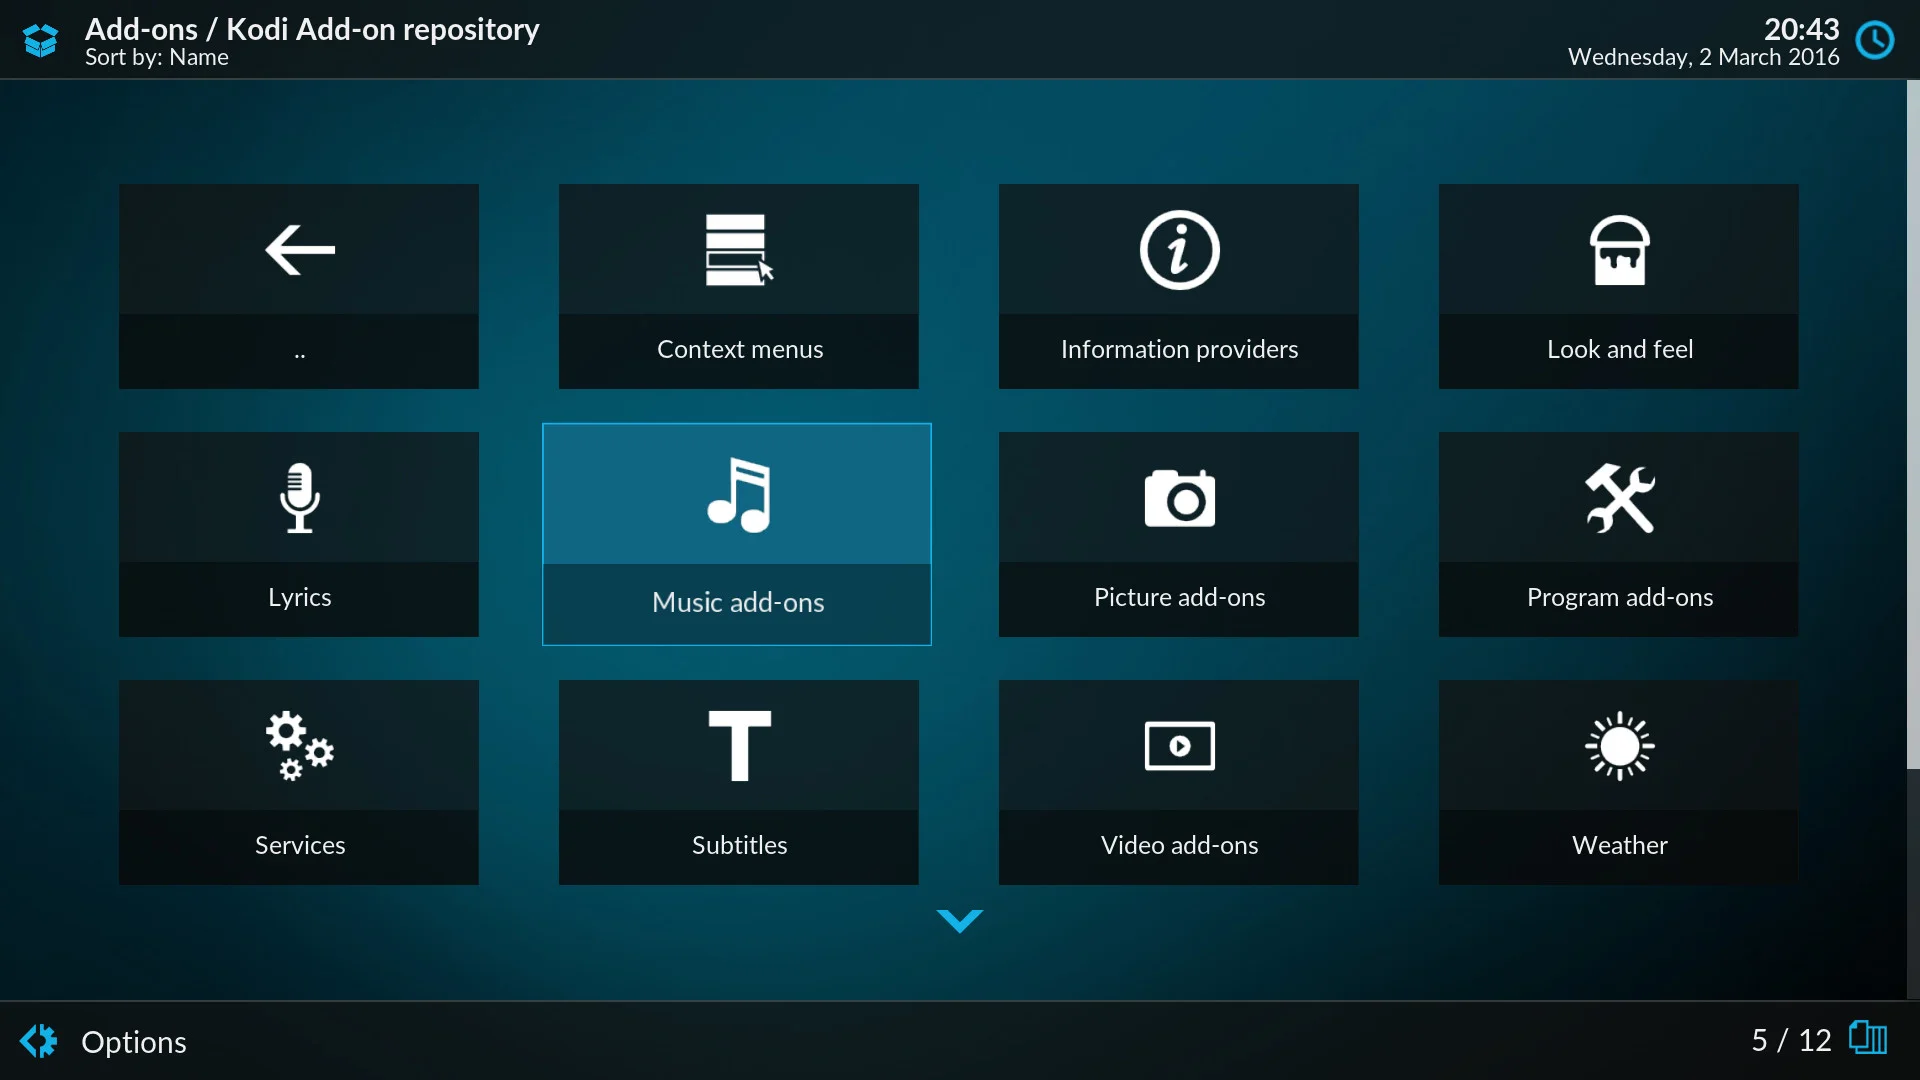Select the Subtitles T icon
Image resolution: width=1920 pixels, height=1080 pixels.
[x=739, y=746]
